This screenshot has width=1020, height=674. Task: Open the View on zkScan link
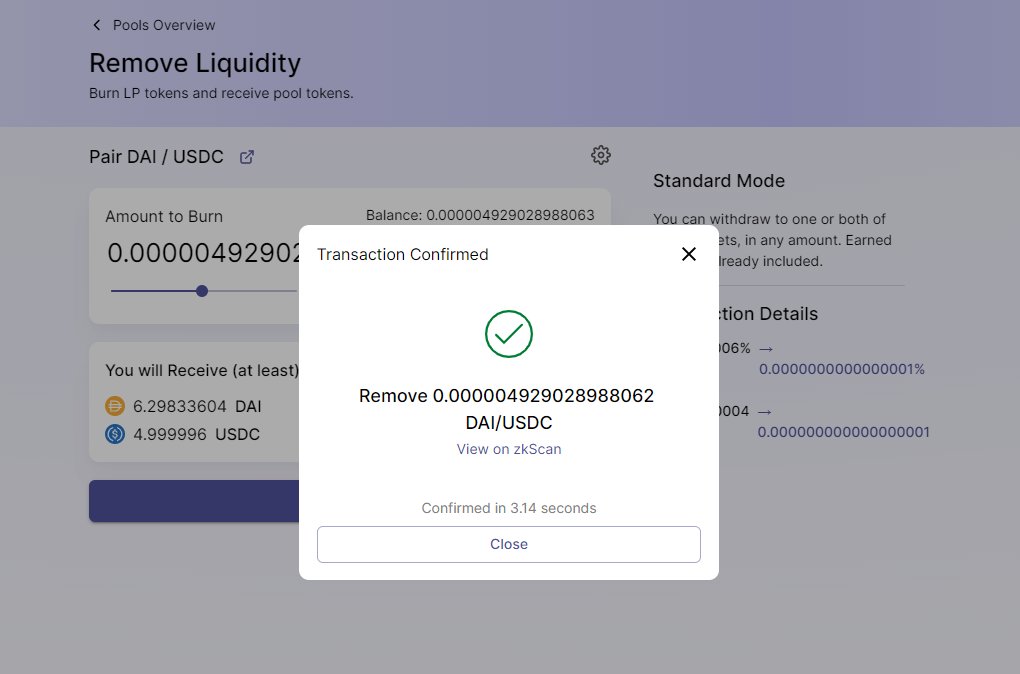click(509, 449)
